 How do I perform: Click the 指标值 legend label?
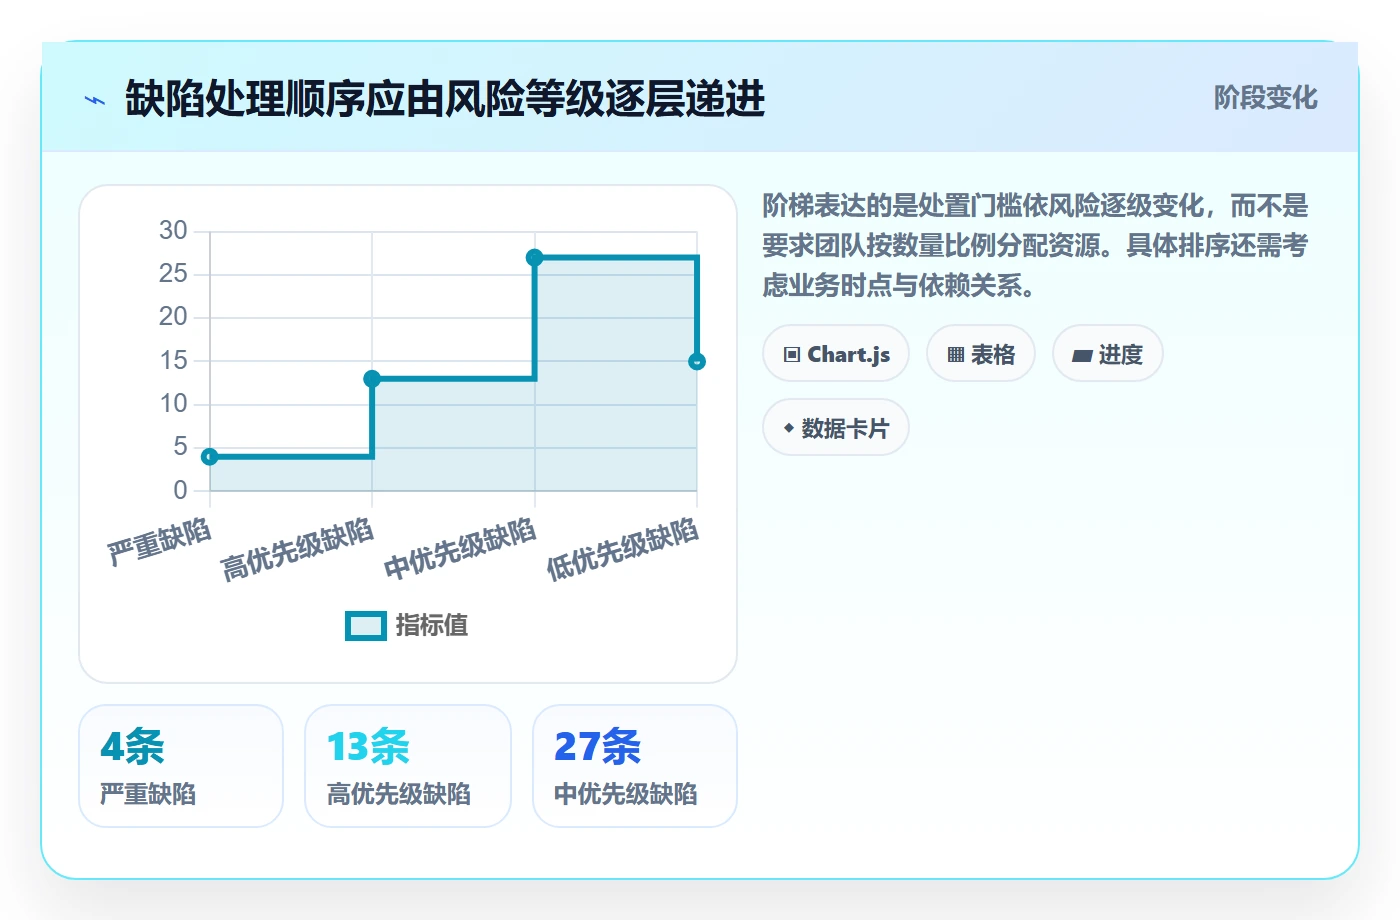[432, 626]
